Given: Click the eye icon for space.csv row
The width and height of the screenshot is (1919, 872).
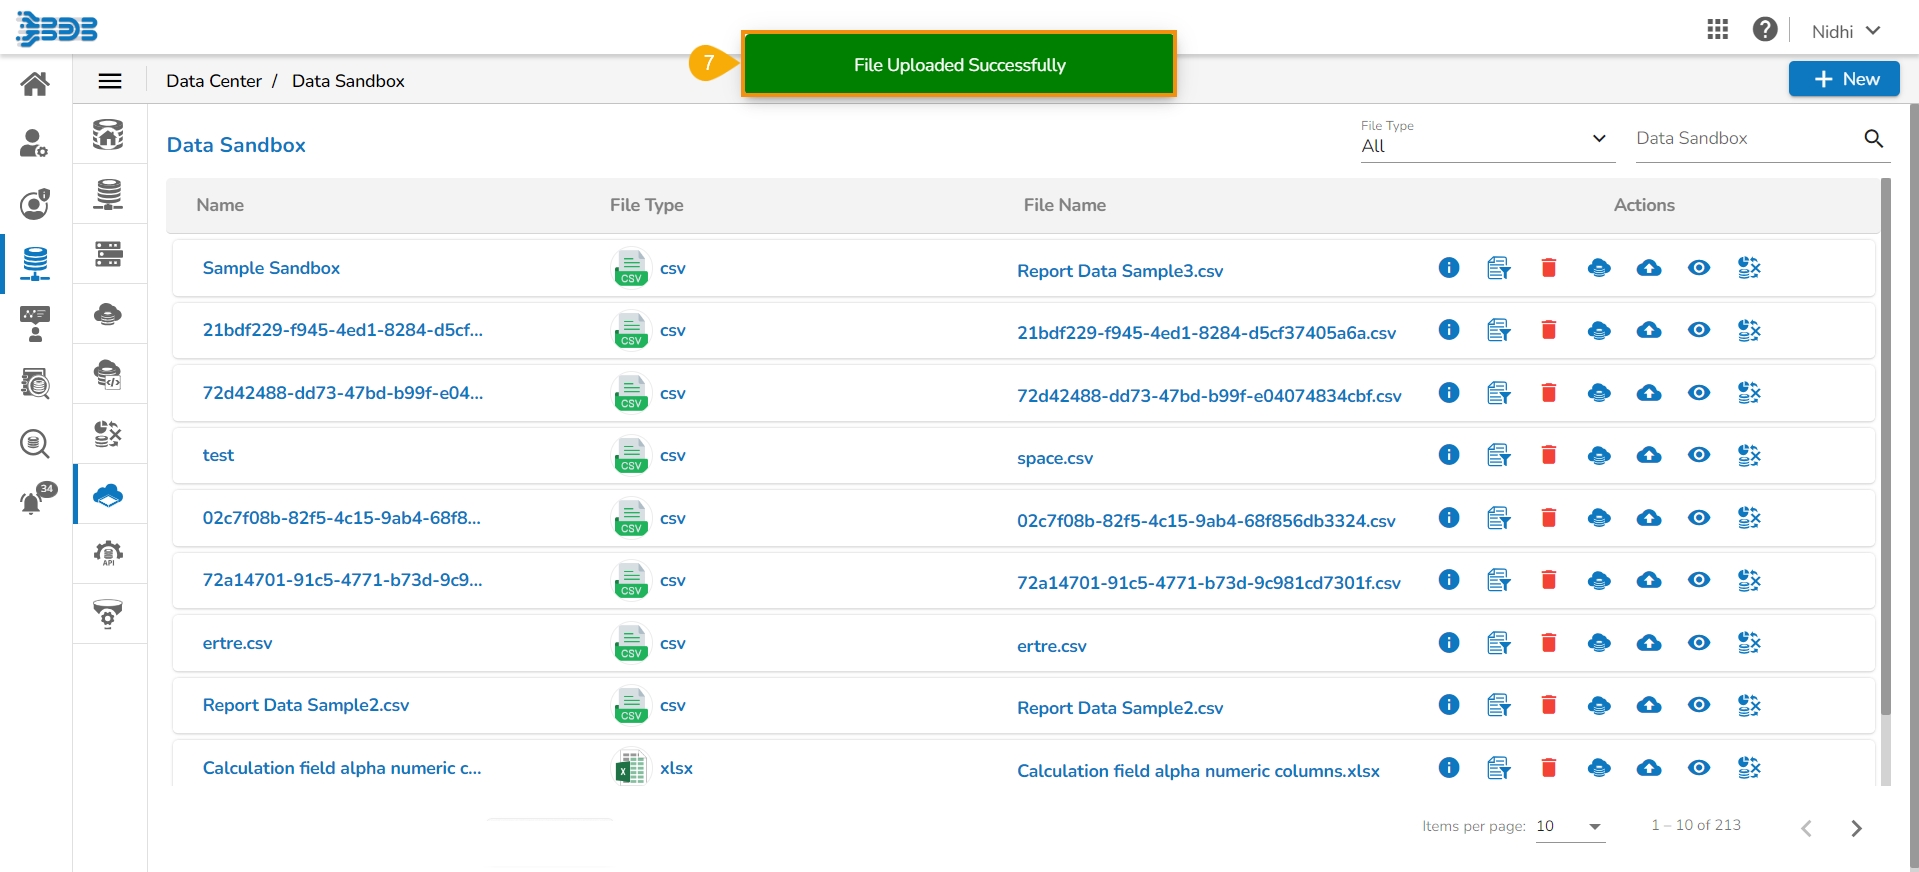Looking at the screenshot, I should 1698,456.
